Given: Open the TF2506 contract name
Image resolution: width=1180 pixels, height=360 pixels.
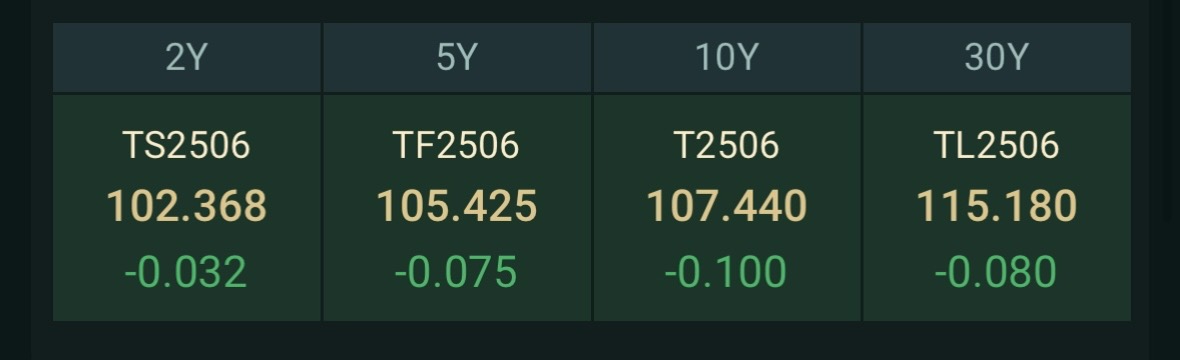Looking at the screenshot, I should click(x=457, y=145).
